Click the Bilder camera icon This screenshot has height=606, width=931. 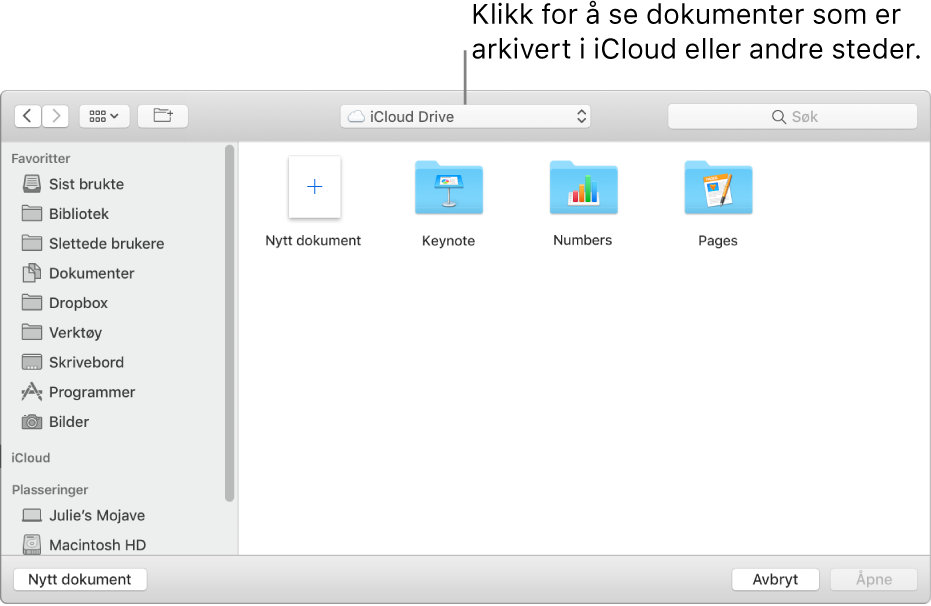[32, 422]
